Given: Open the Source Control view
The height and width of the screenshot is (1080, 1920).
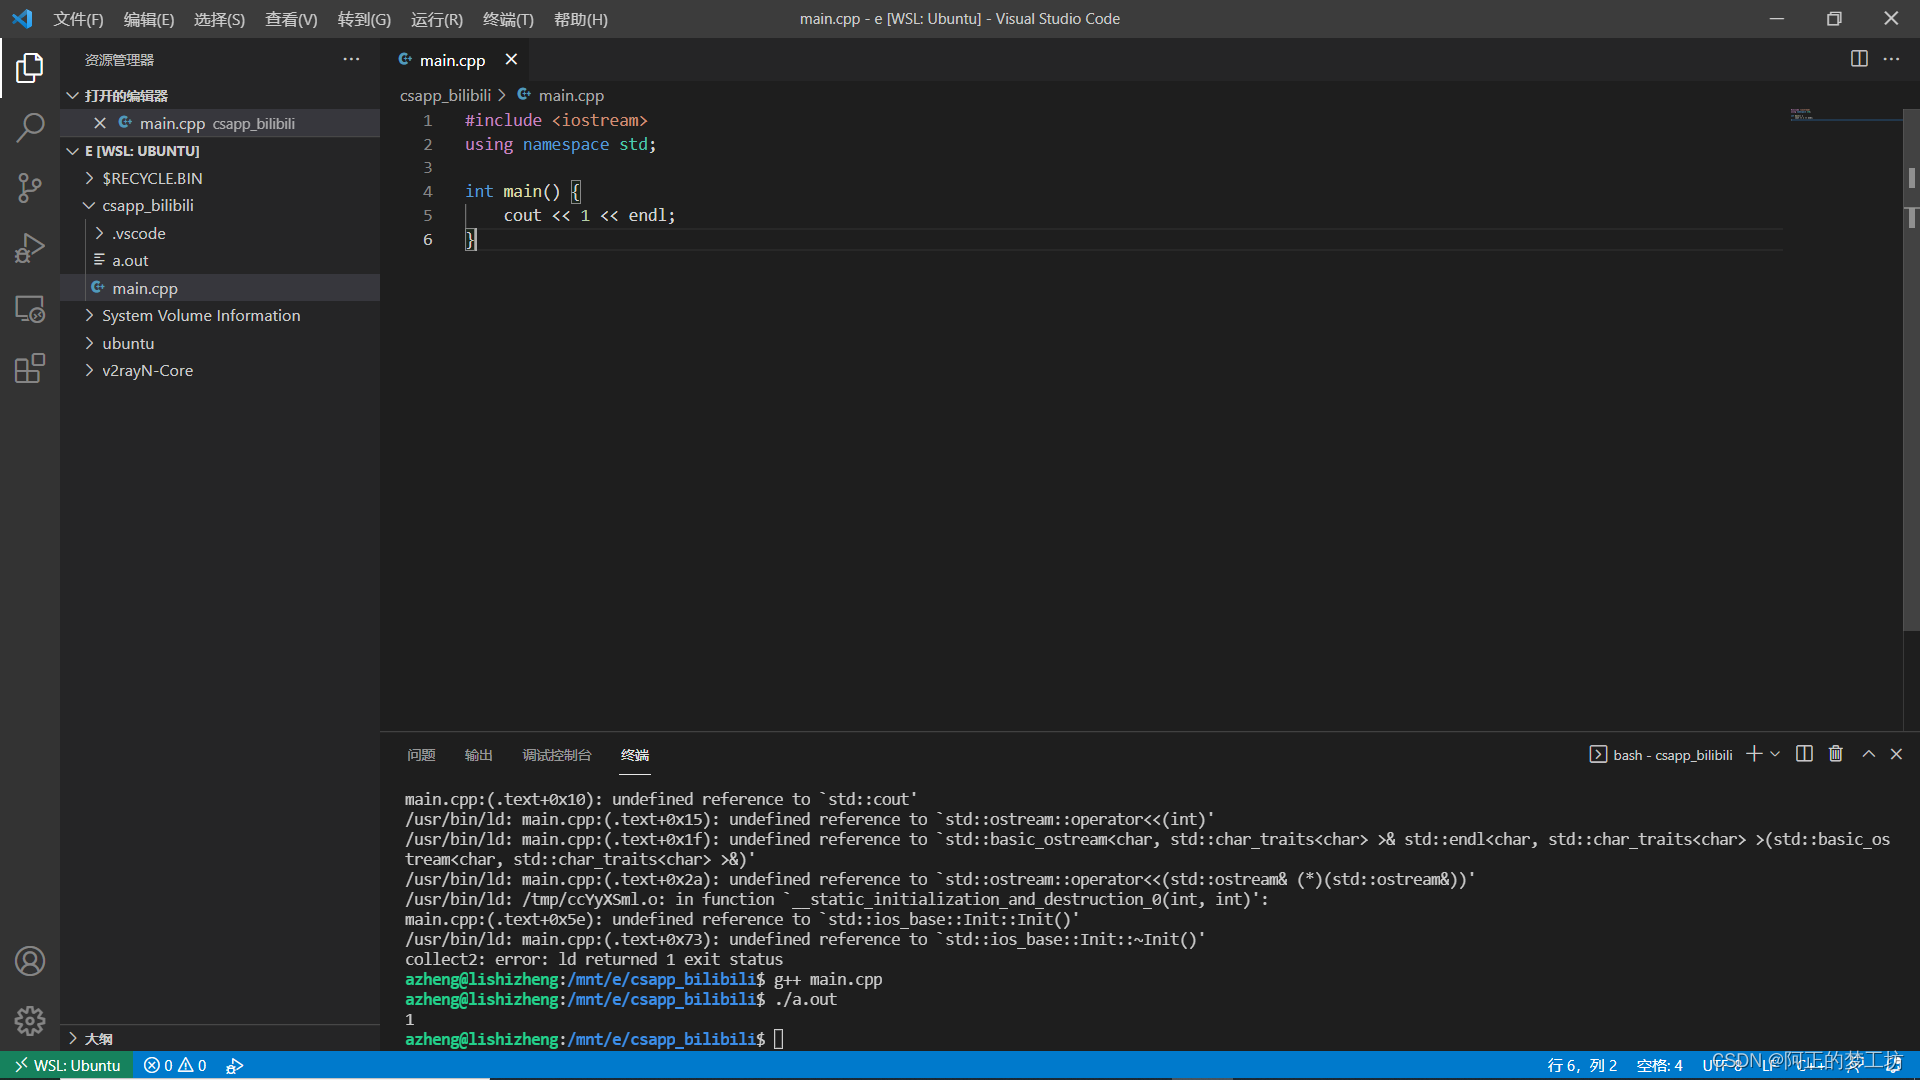Looking at the screenshot, I should click(30, 187).
